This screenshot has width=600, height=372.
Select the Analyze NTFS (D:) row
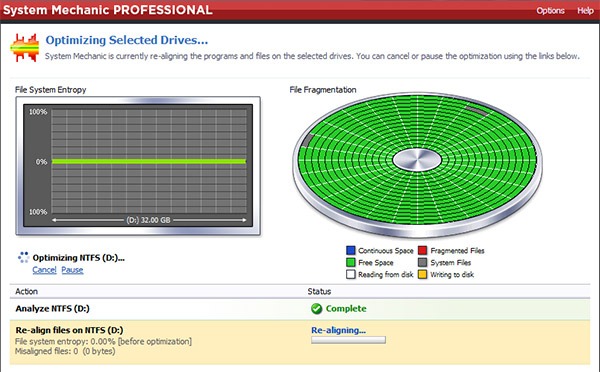click(300, 309)
